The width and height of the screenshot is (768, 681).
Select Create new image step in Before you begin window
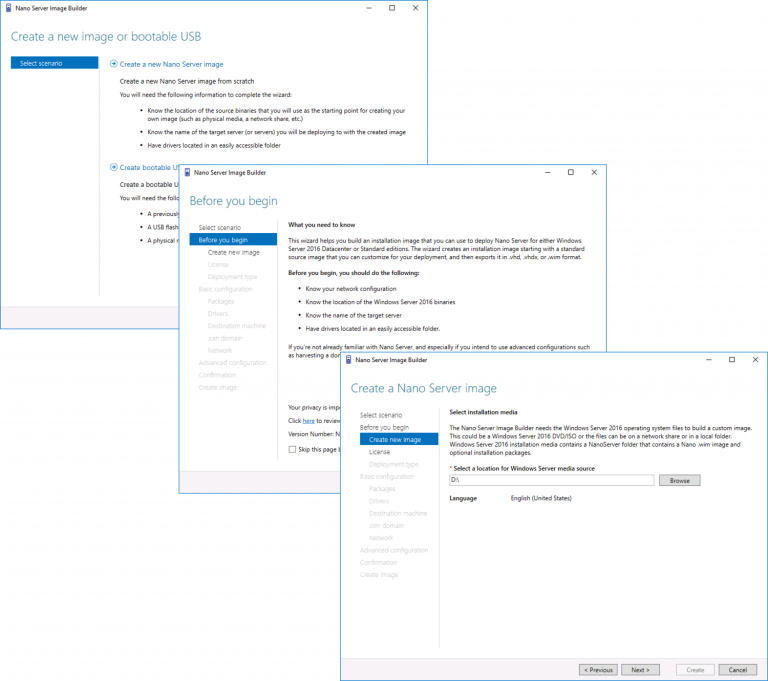tap(234, 252)
